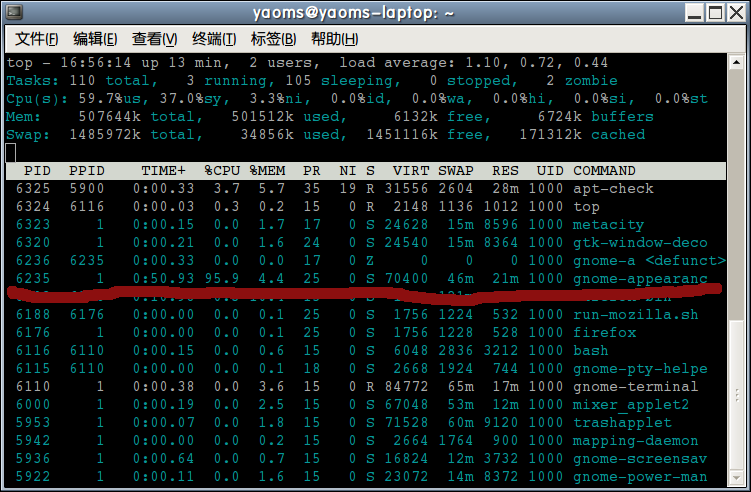Click the SWAP column header
751x492 pixels.
(x=455, y=171)
